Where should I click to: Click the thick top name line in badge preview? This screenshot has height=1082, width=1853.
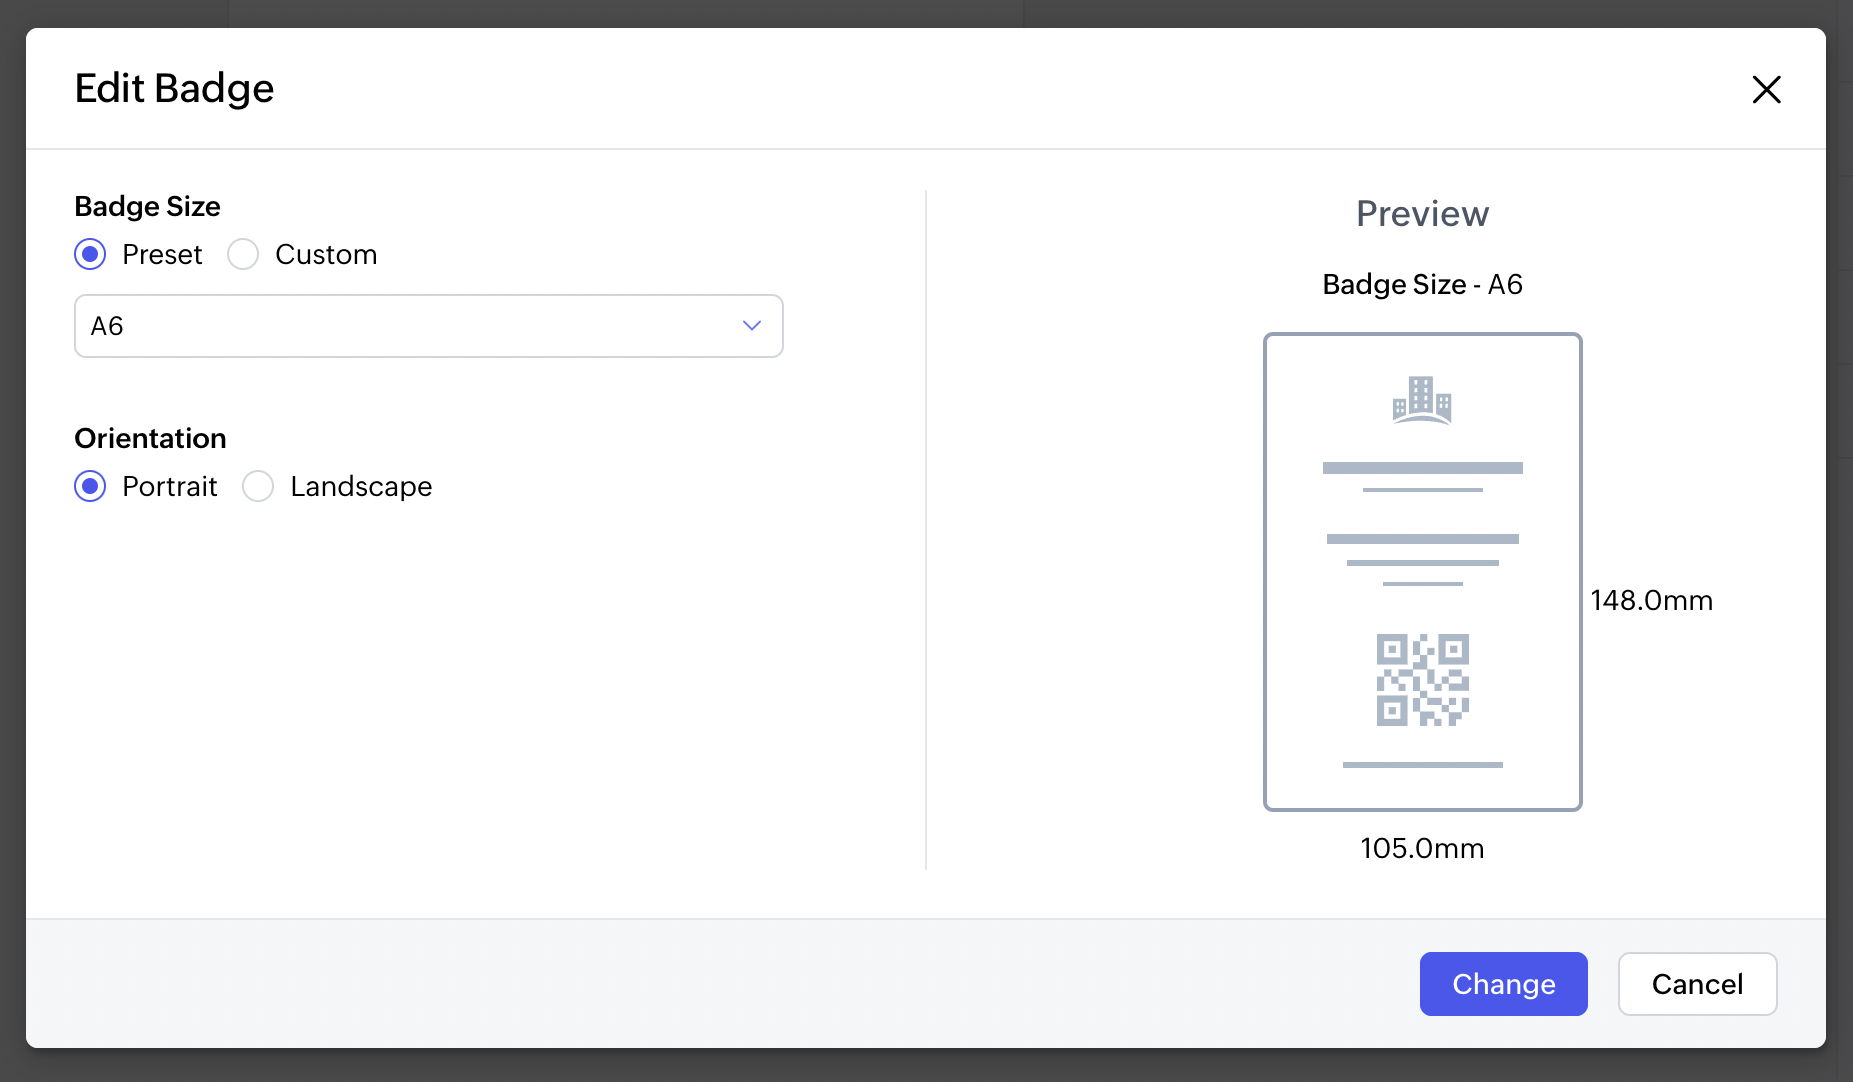[1422, 468]
